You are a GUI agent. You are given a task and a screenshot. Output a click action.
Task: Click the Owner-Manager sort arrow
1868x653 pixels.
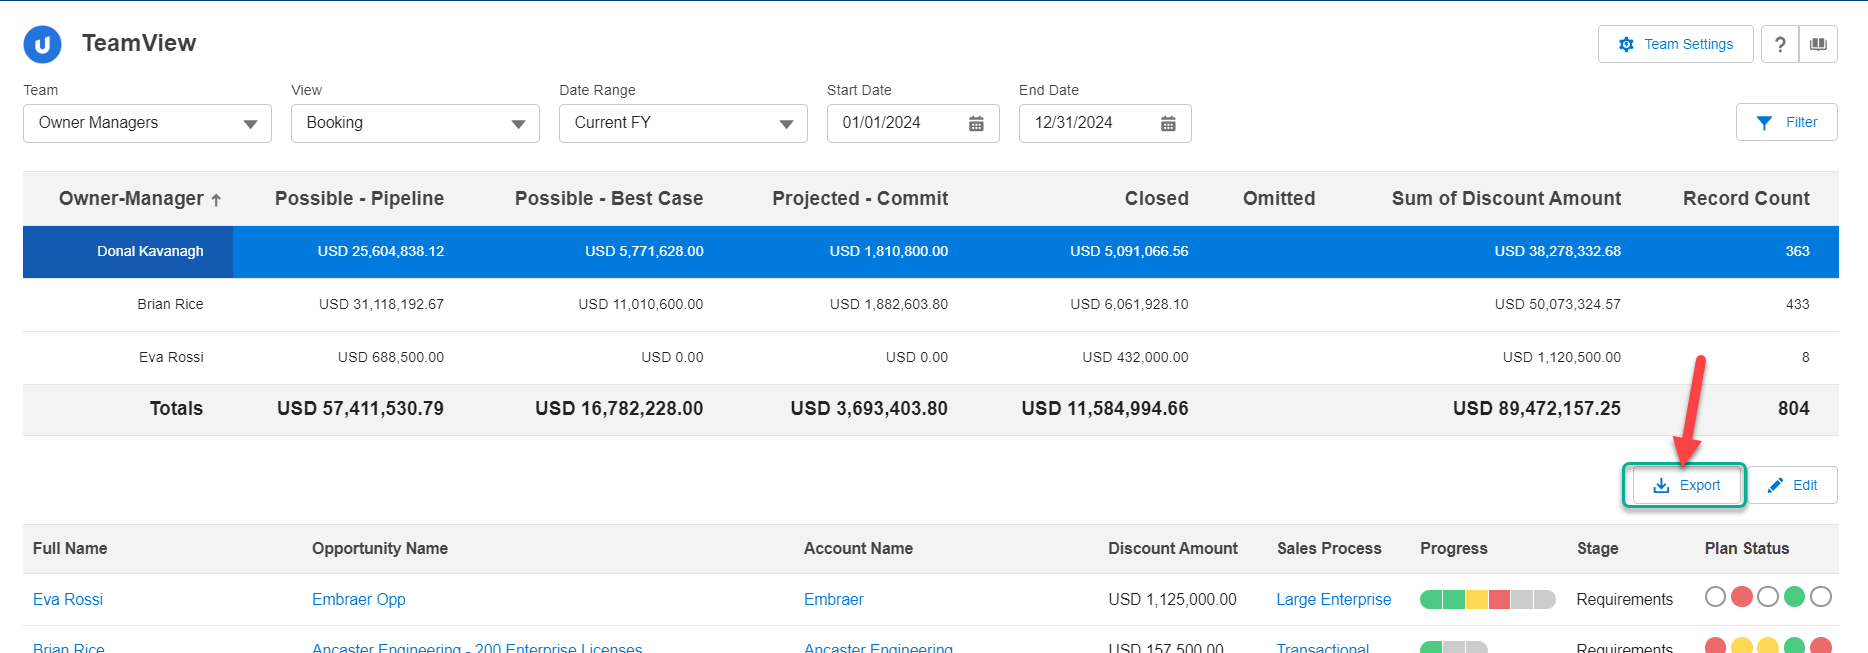click(216, 200)
